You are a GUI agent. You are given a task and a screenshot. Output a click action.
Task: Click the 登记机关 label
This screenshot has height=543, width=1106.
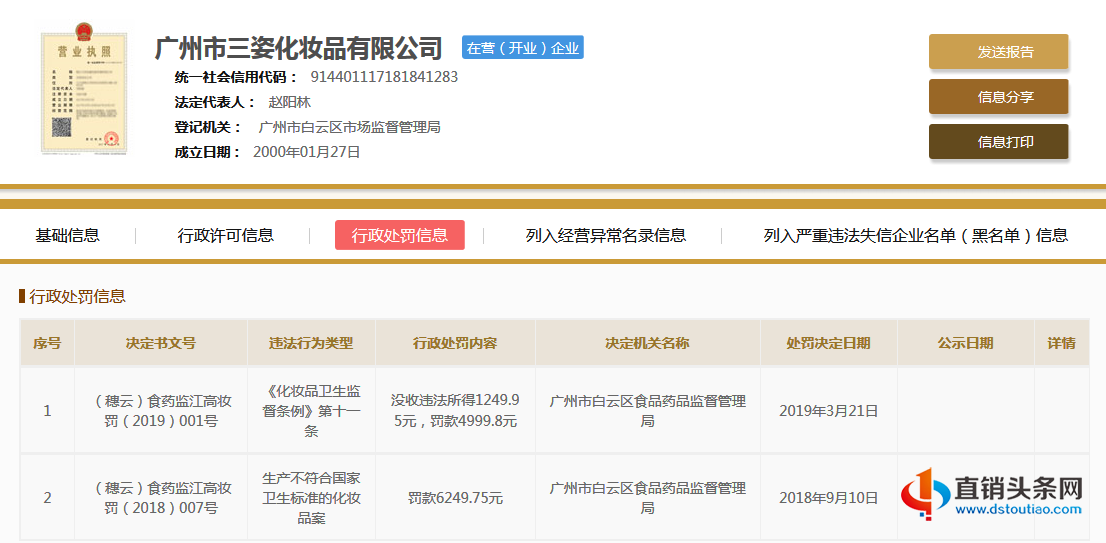(208, 128)
